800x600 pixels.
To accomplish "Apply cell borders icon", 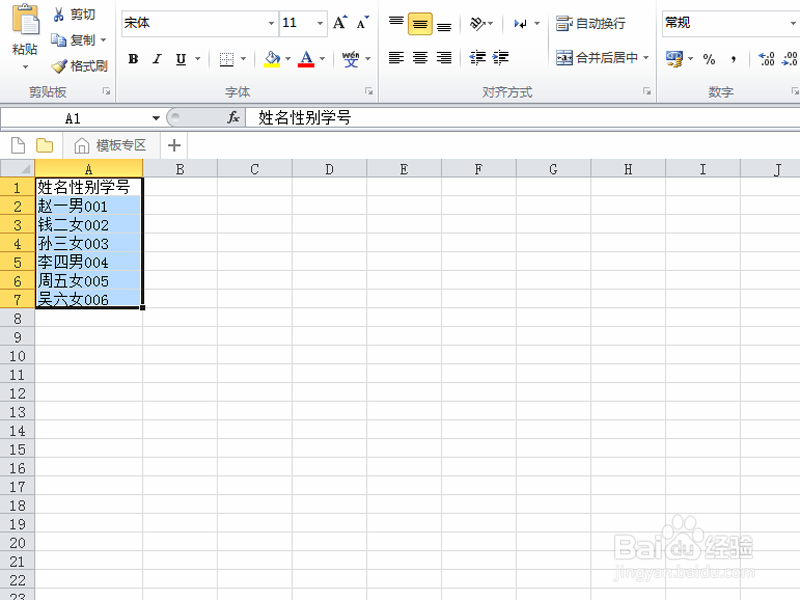I will click(227, 60).
